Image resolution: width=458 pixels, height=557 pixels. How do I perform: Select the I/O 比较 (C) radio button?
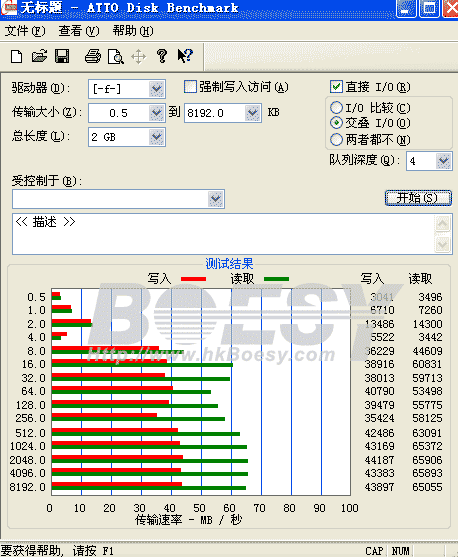(x=336, y=107)
